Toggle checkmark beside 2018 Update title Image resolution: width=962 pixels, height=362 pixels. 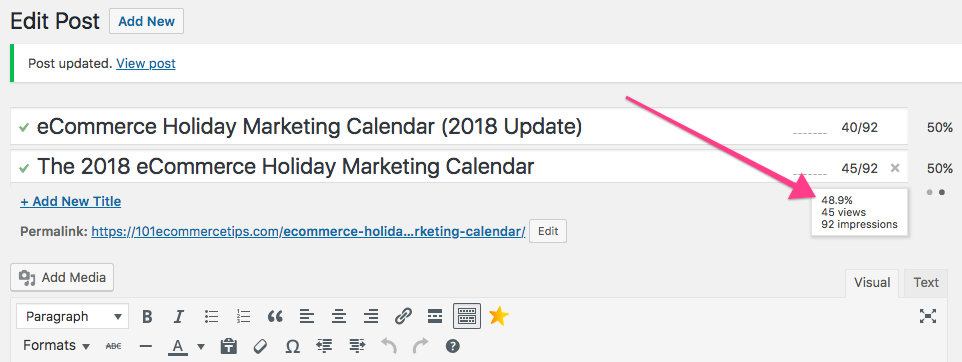pos(24,128)
